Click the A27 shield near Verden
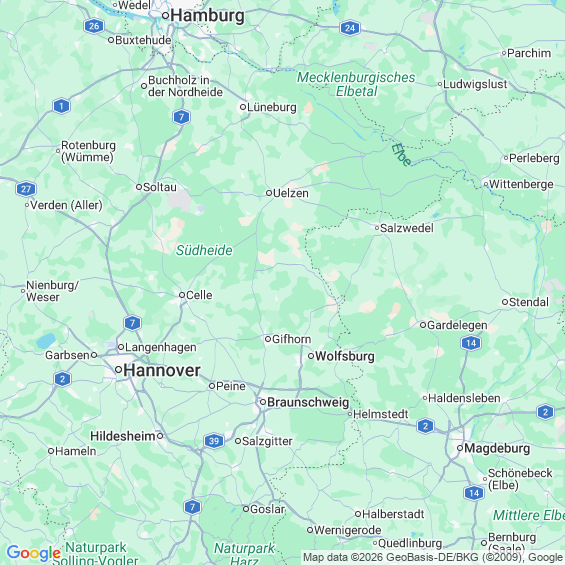The height and width of the screenshot is (565, 565). coord(26,189)
